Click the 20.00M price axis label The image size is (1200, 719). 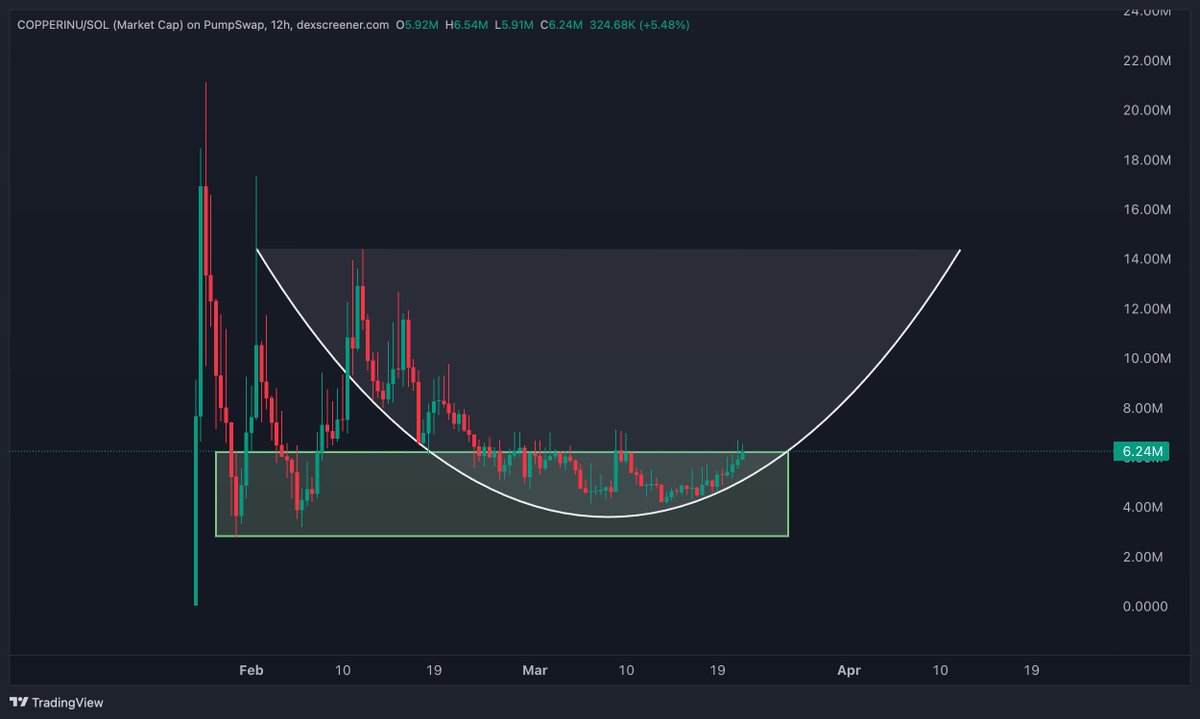(1146, 110)
